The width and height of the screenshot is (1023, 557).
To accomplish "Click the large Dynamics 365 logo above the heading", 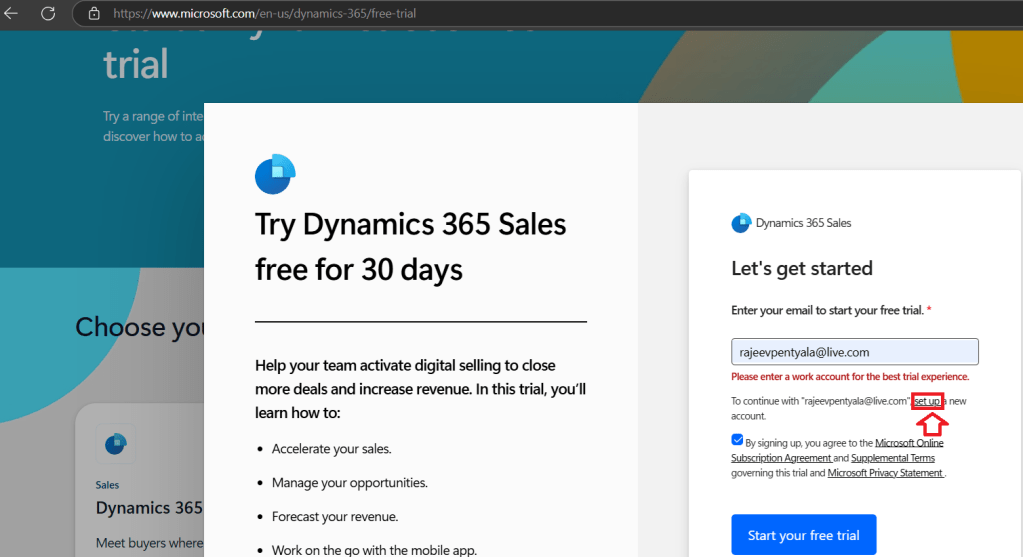I will 275,174.
